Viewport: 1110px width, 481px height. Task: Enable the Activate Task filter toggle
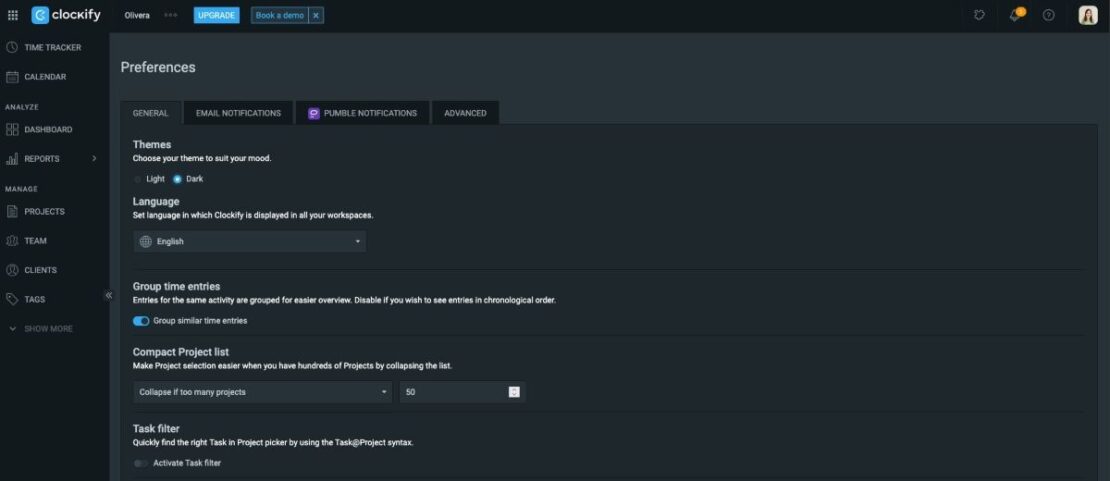tap(141, 463)
